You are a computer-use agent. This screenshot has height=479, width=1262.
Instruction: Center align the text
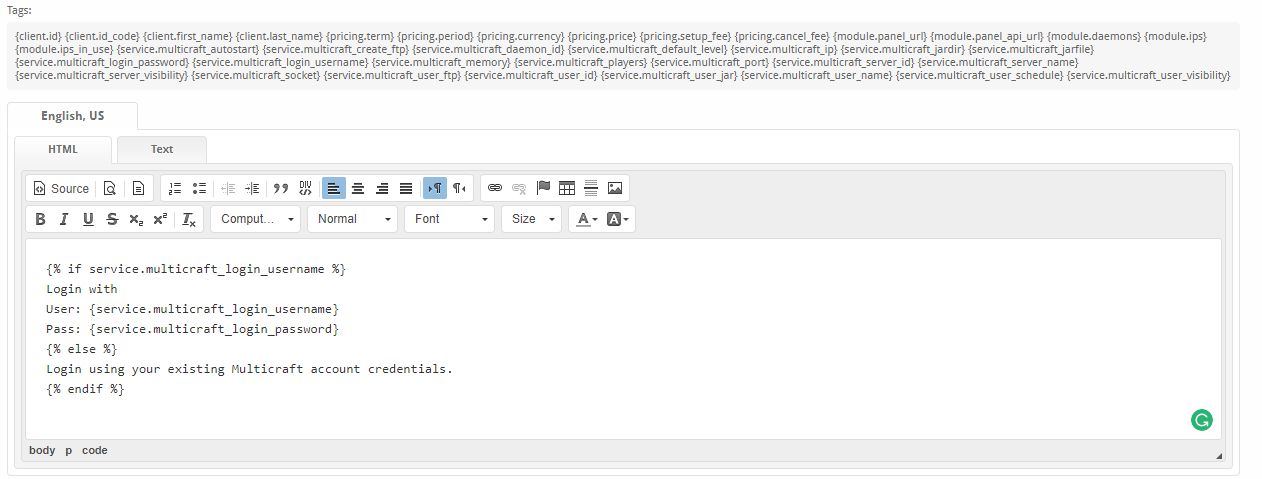coord(358,188)
